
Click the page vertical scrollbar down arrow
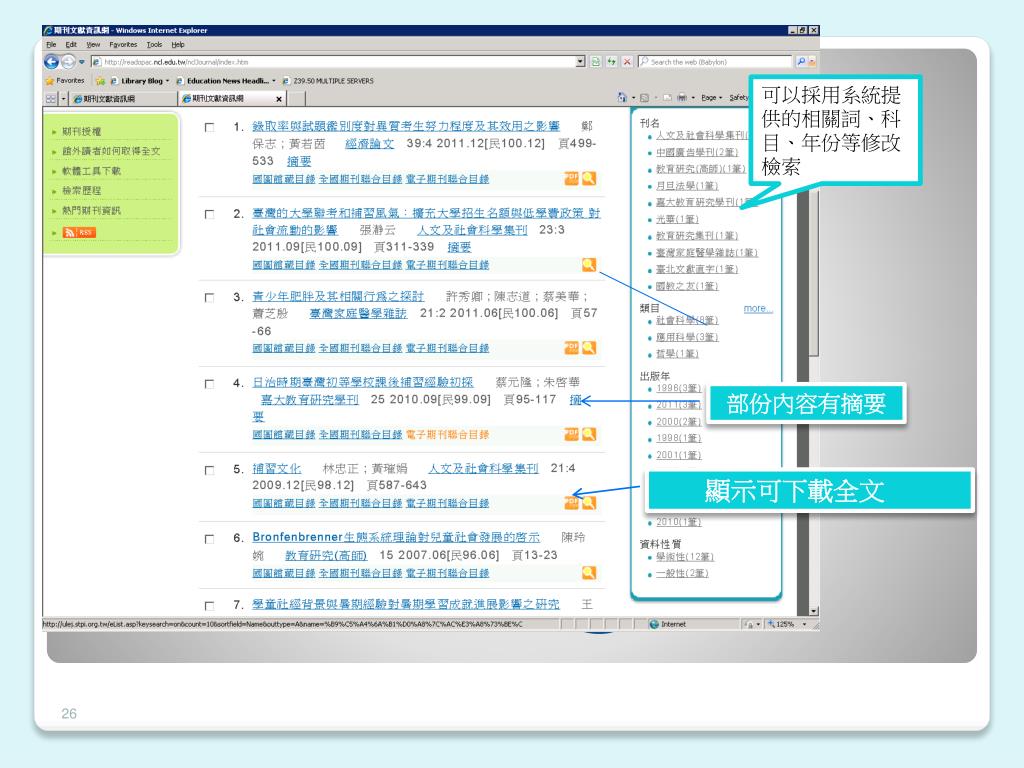[813, 611]
